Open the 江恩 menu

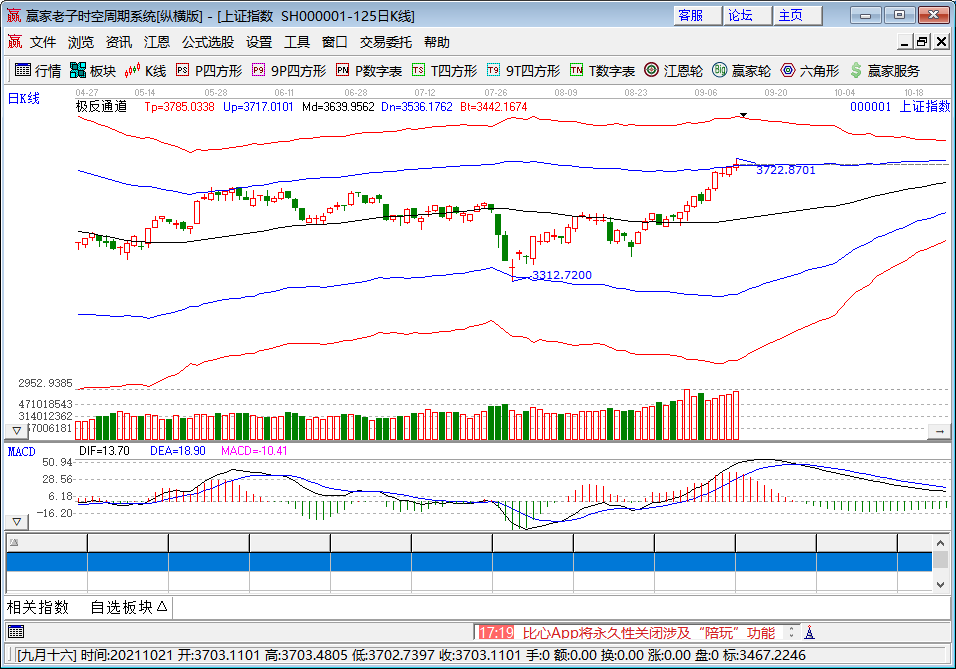[x=157, y=42]
